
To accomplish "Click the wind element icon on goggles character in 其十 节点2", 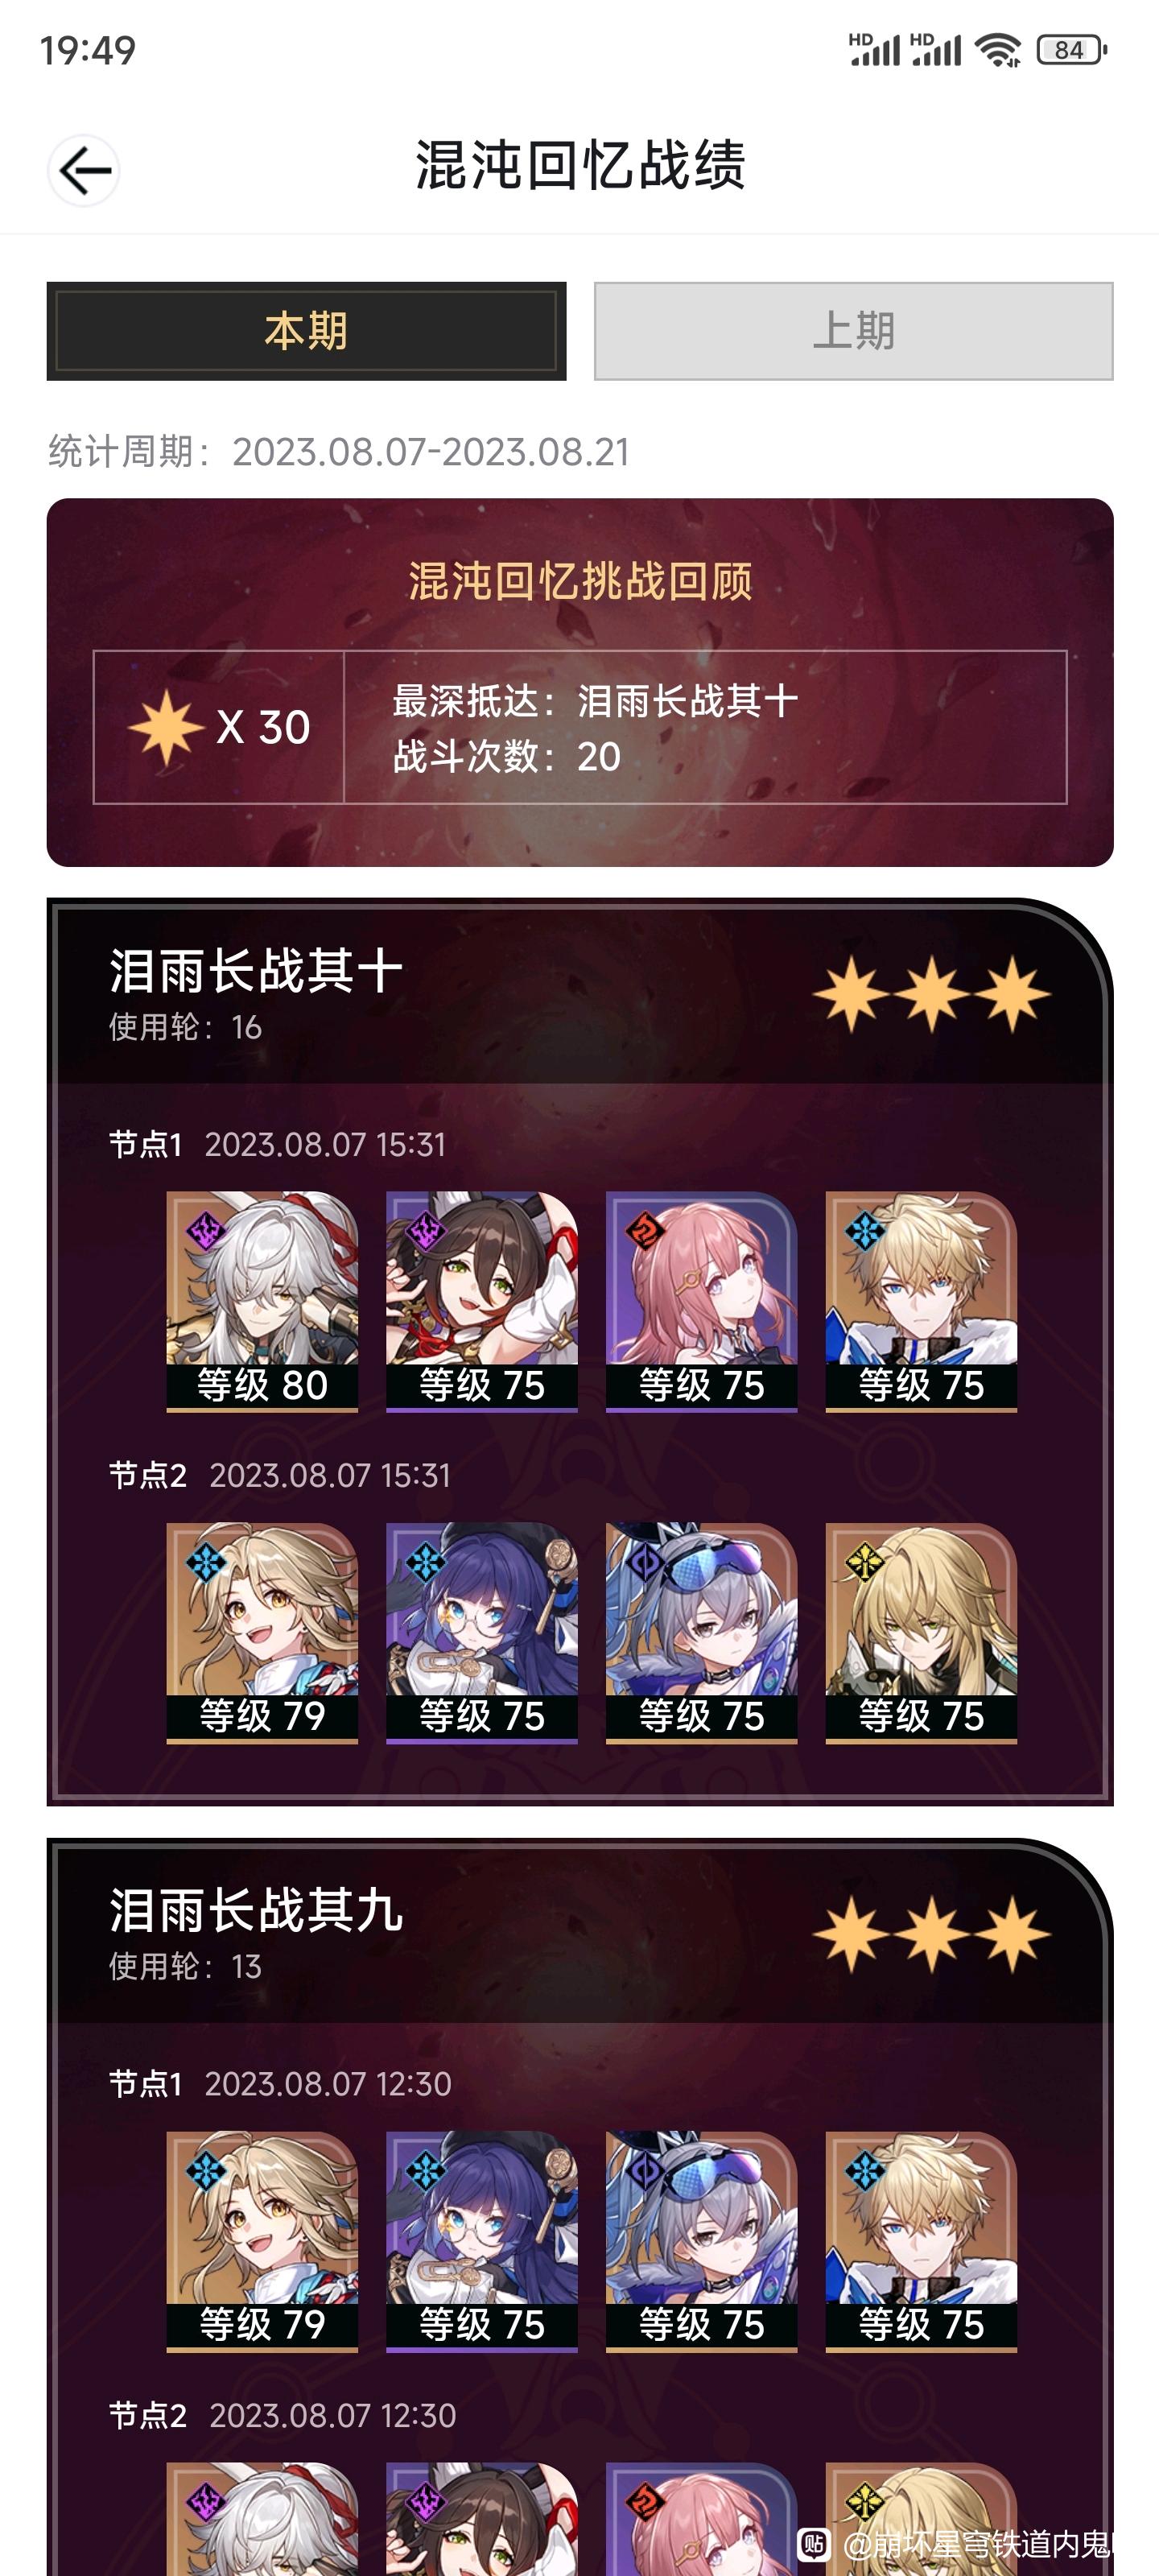I will tap(645, 1561).
